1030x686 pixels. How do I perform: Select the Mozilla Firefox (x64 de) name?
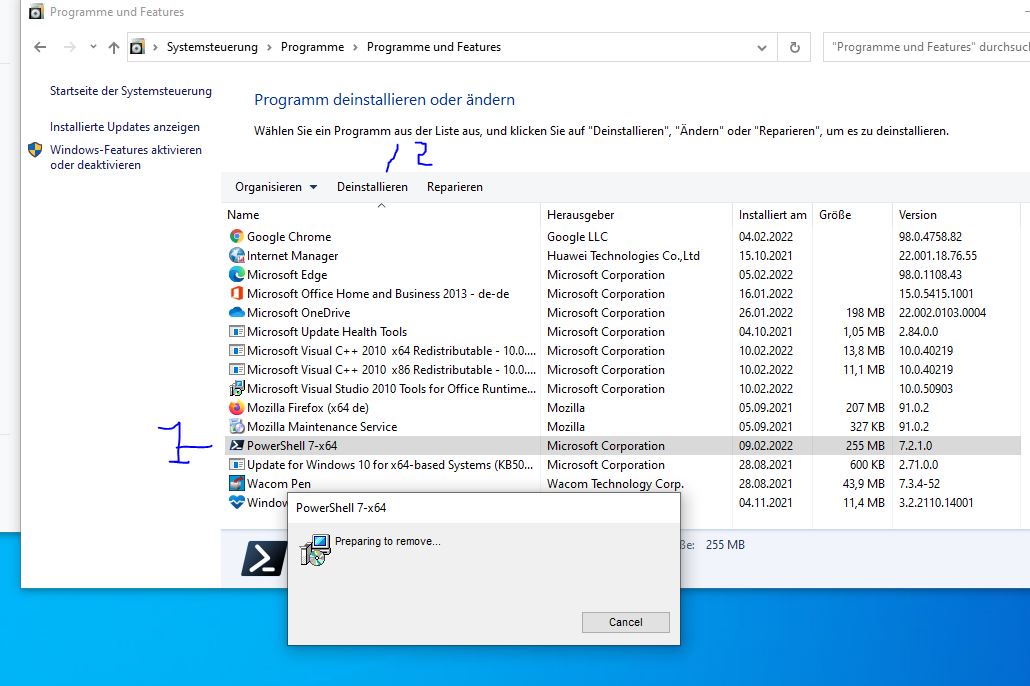[x=307, y=408]
